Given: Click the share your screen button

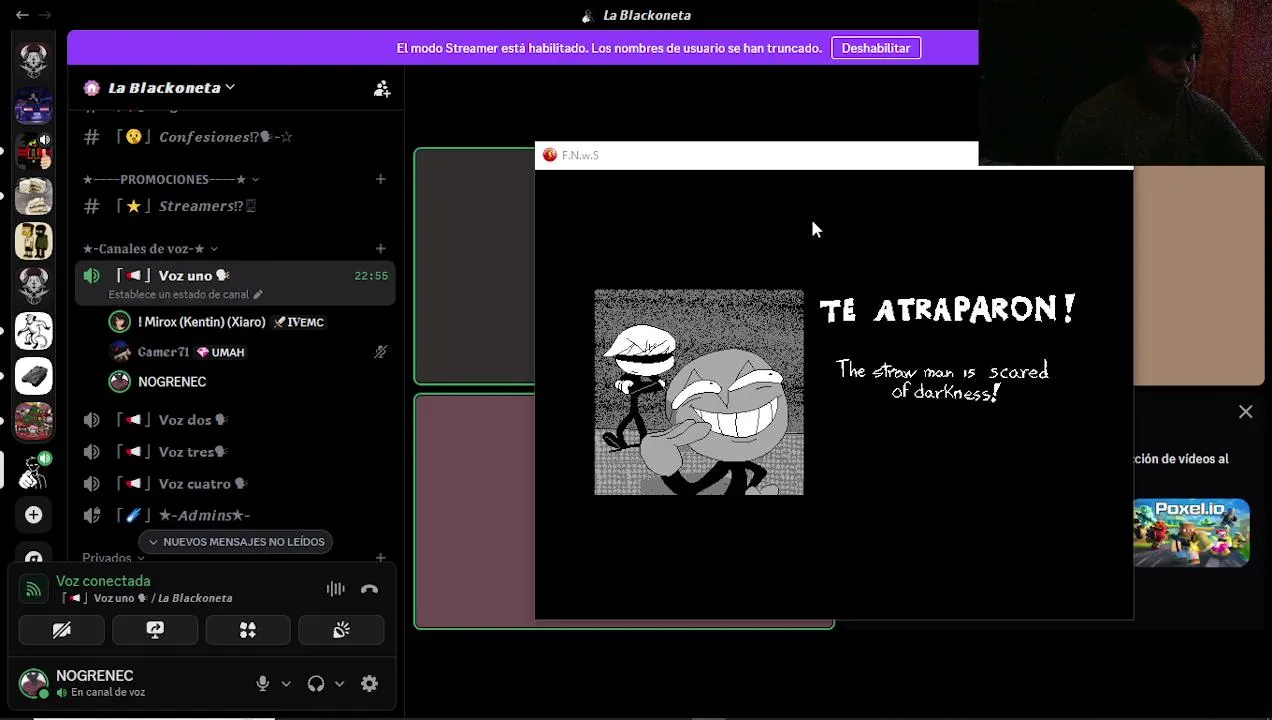Looking at the screenshot, I should 154,630.
